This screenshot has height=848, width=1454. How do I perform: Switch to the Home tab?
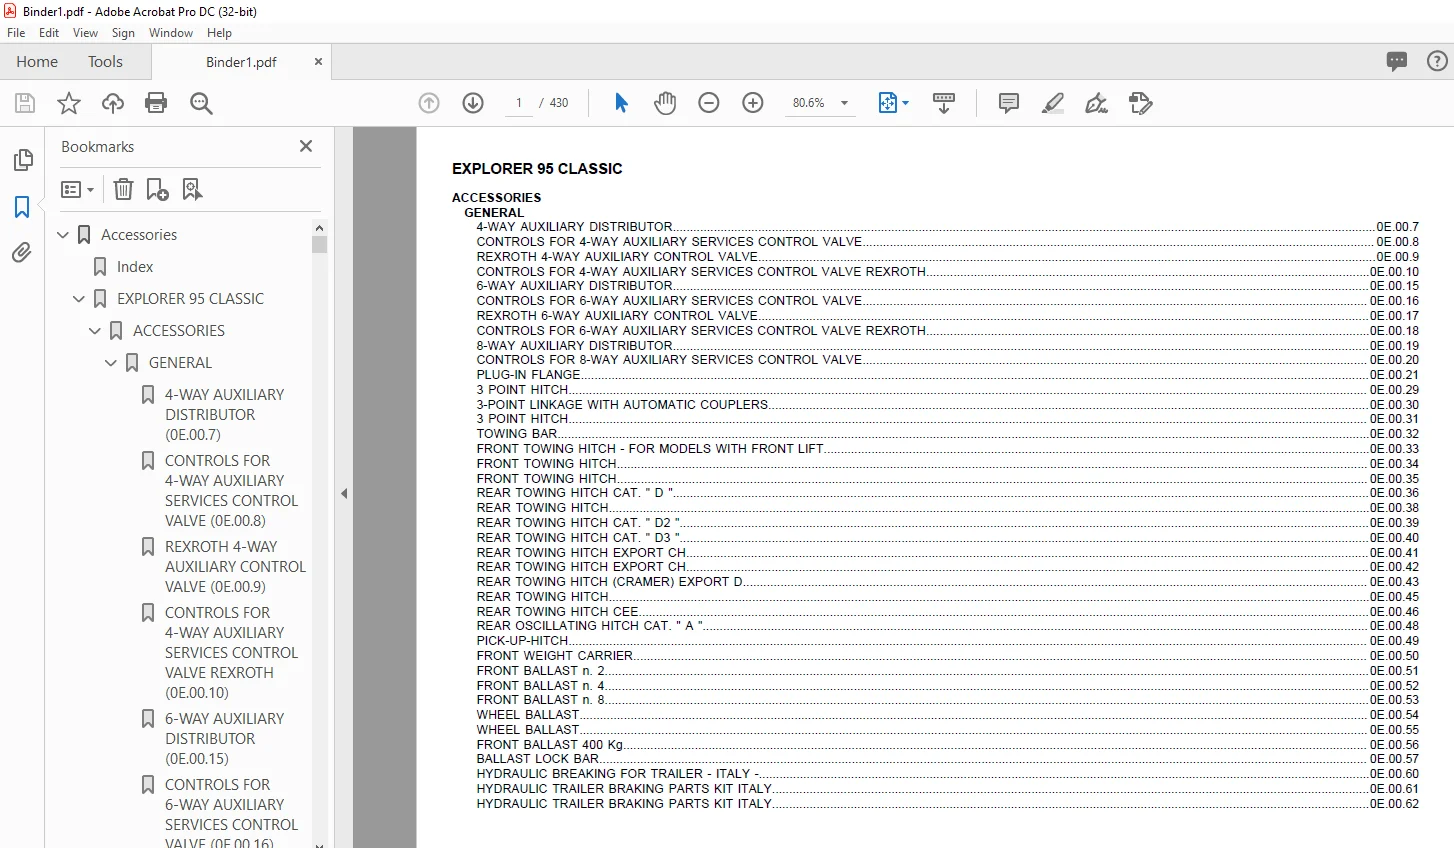(x=37, y=62)
